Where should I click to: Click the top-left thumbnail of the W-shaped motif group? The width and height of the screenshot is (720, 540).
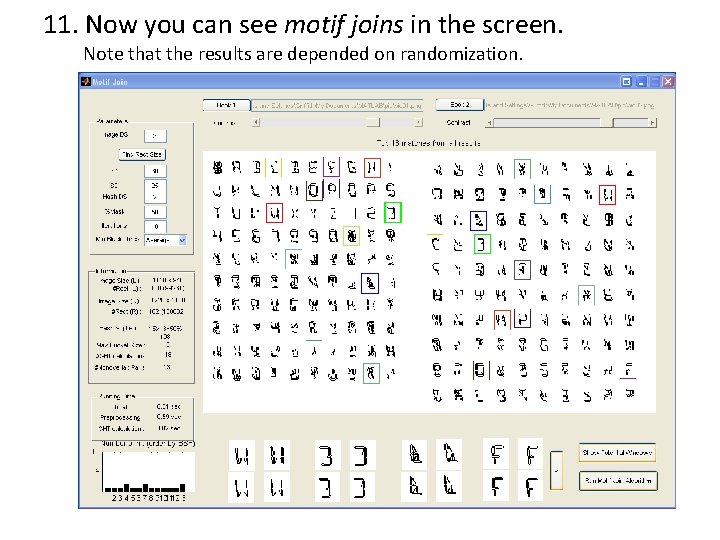point(242,455)
